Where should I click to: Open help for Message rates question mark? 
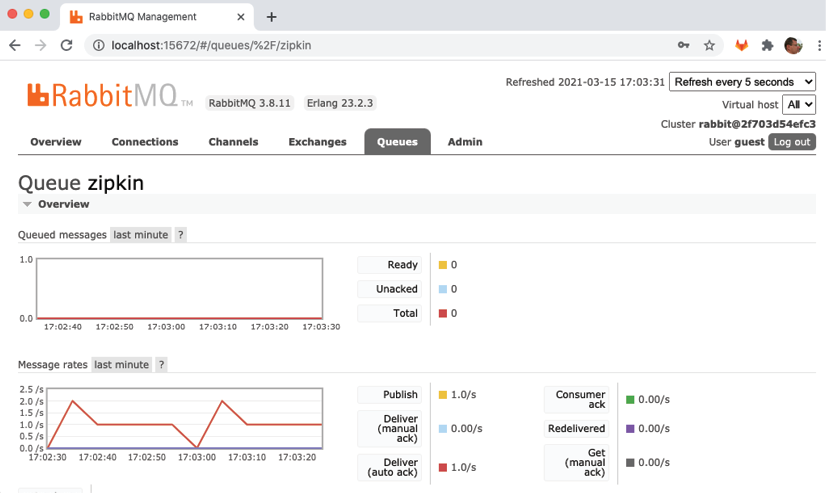pos(162,364)
